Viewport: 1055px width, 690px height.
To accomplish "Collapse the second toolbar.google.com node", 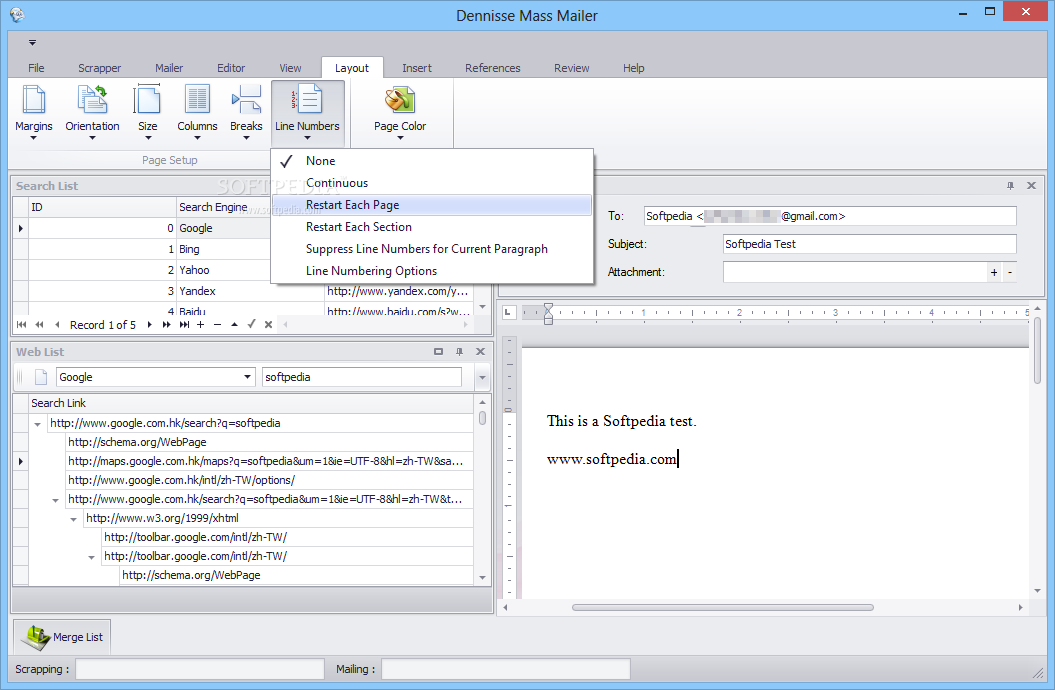I will click(92, 557).
